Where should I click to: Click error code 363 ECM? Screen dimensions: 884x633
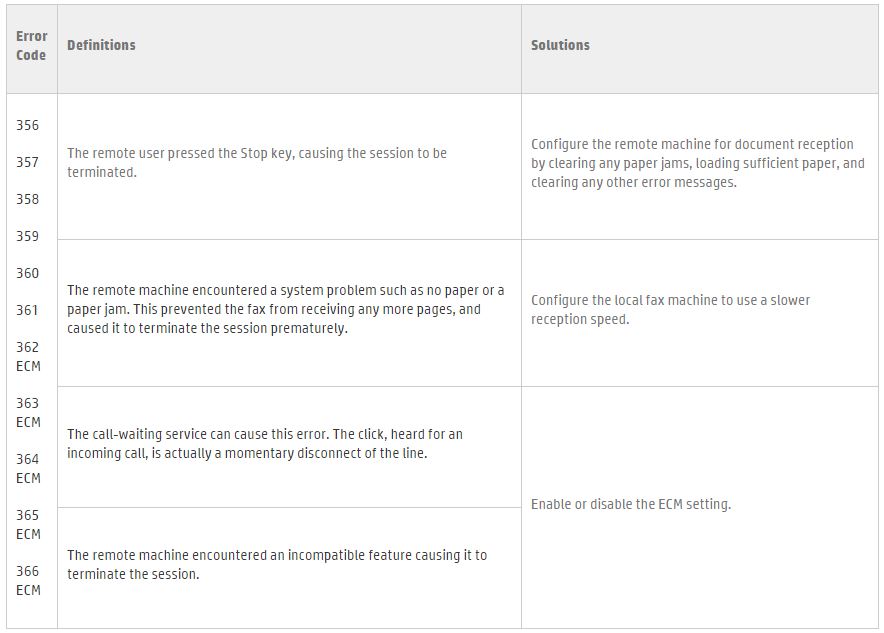click(28, 413)
